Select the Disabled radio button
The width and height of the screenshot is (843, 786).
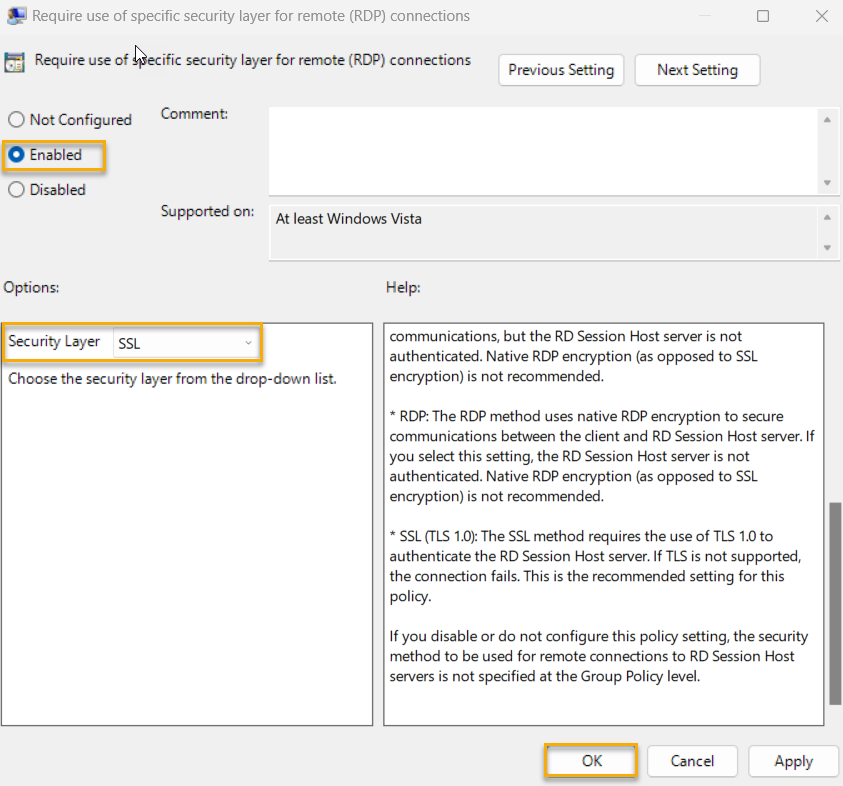(x=16, y=189)
